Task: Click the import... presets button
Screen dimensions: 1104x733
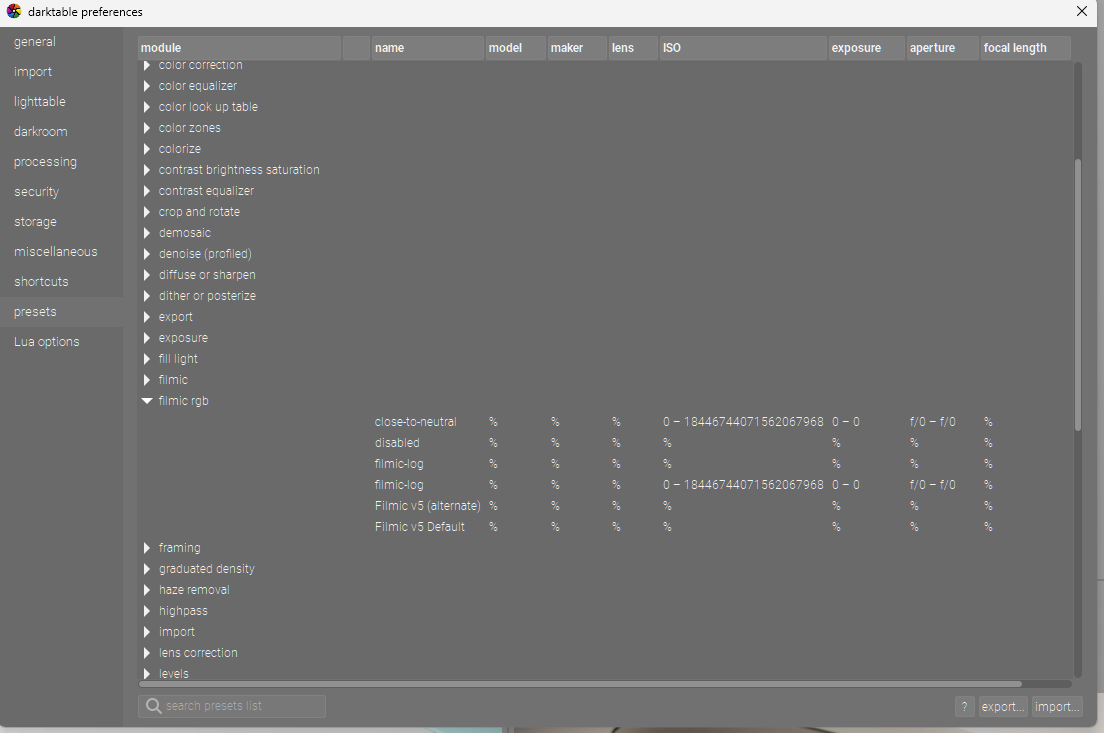Action: [1057, 706]
